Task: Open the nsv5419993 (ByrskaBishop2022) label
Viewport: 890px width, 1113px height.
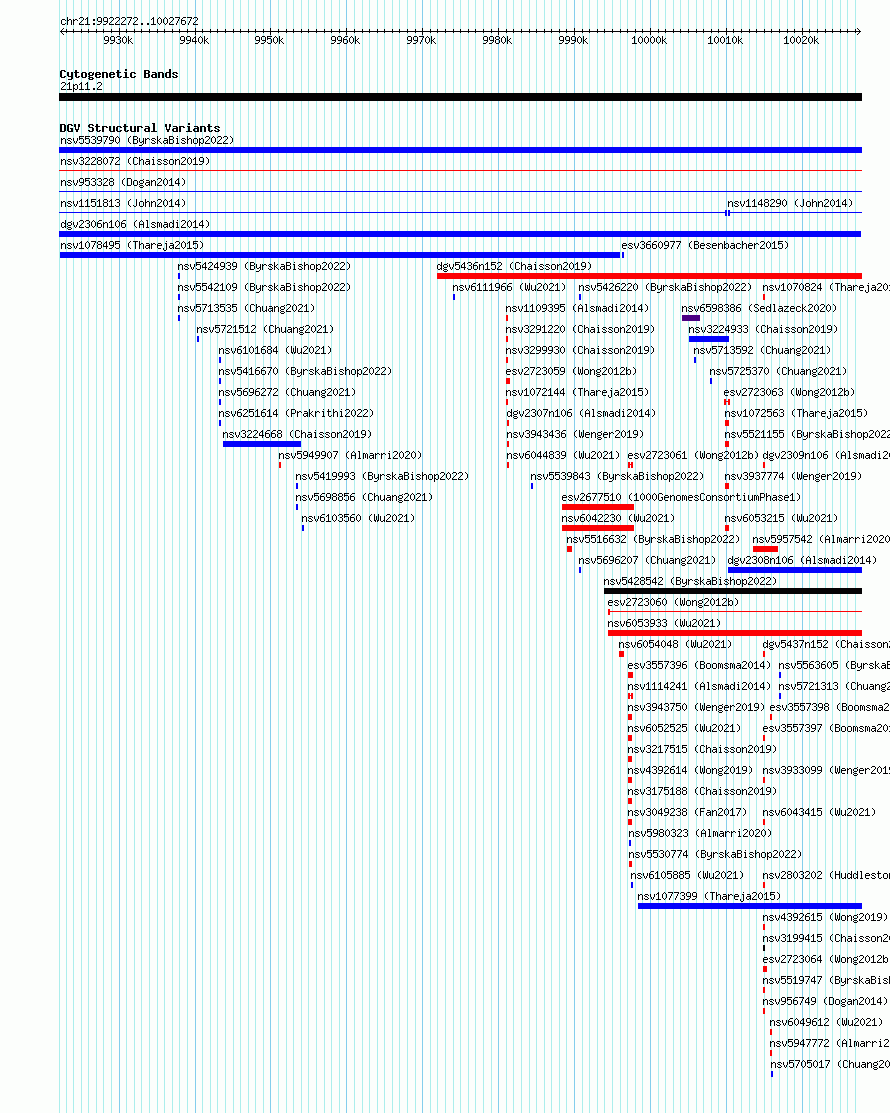Action: point(382,477)
